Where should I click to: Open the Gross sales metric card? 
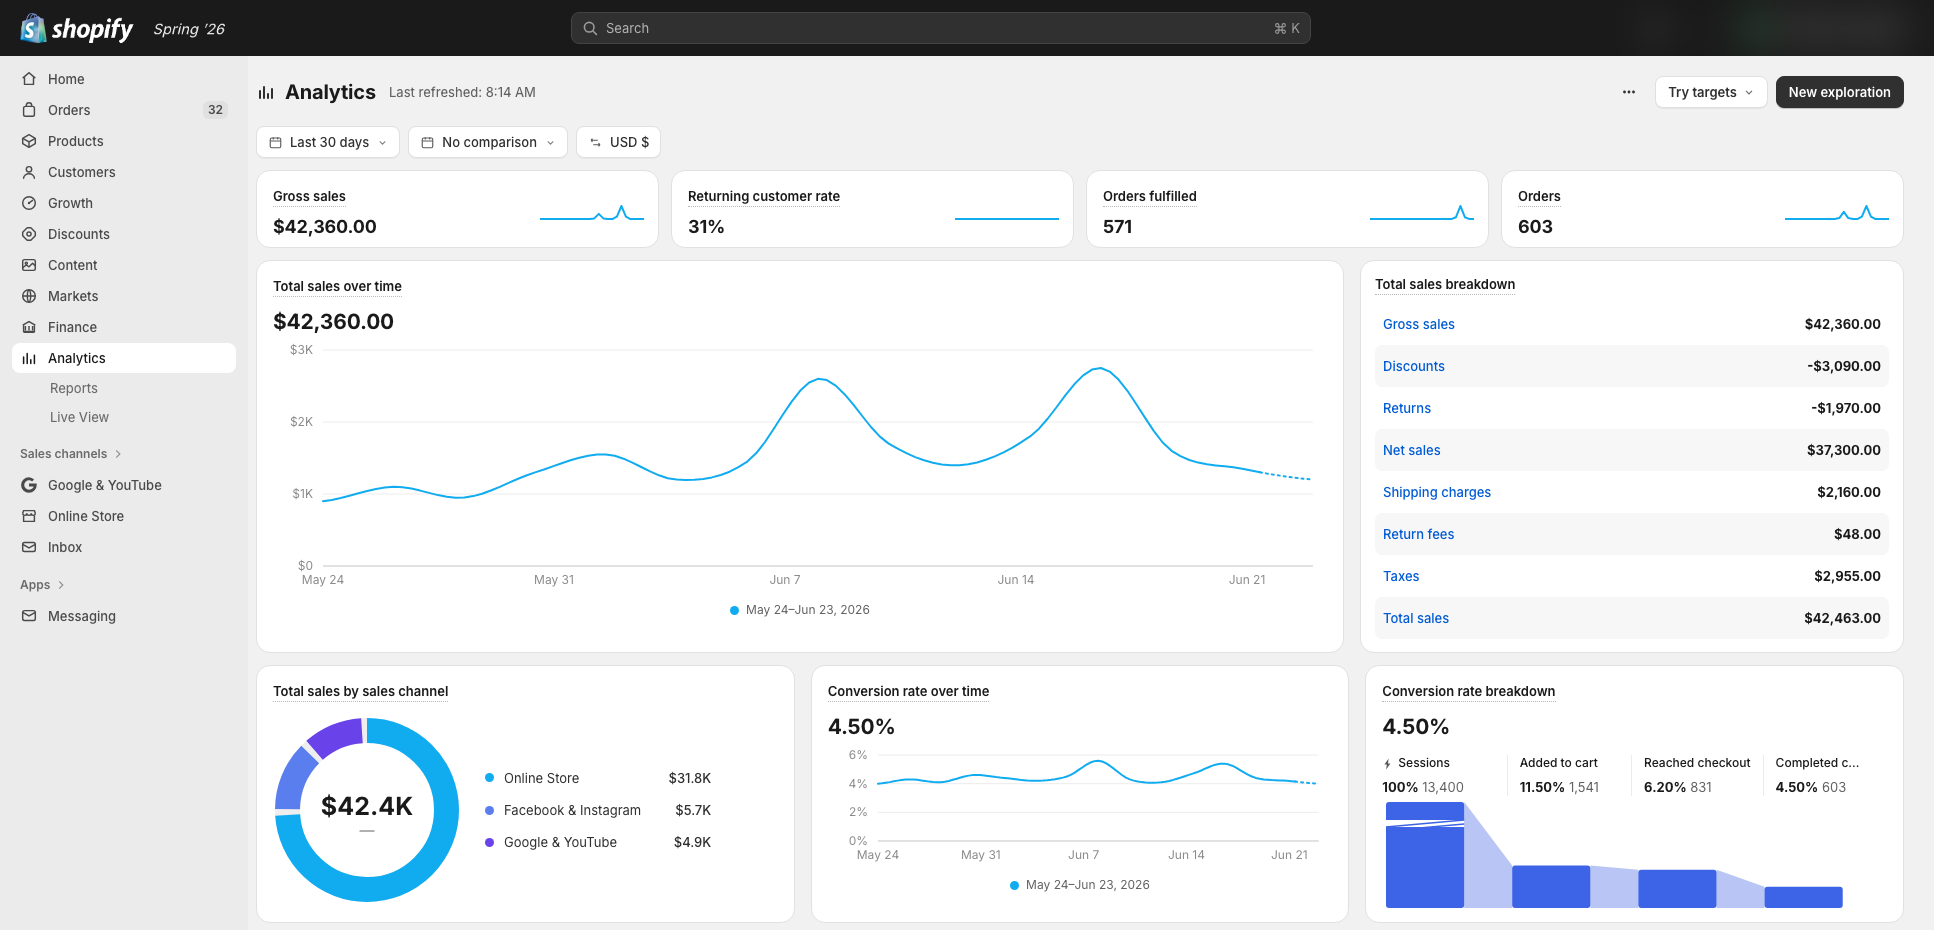click(457, 209)
